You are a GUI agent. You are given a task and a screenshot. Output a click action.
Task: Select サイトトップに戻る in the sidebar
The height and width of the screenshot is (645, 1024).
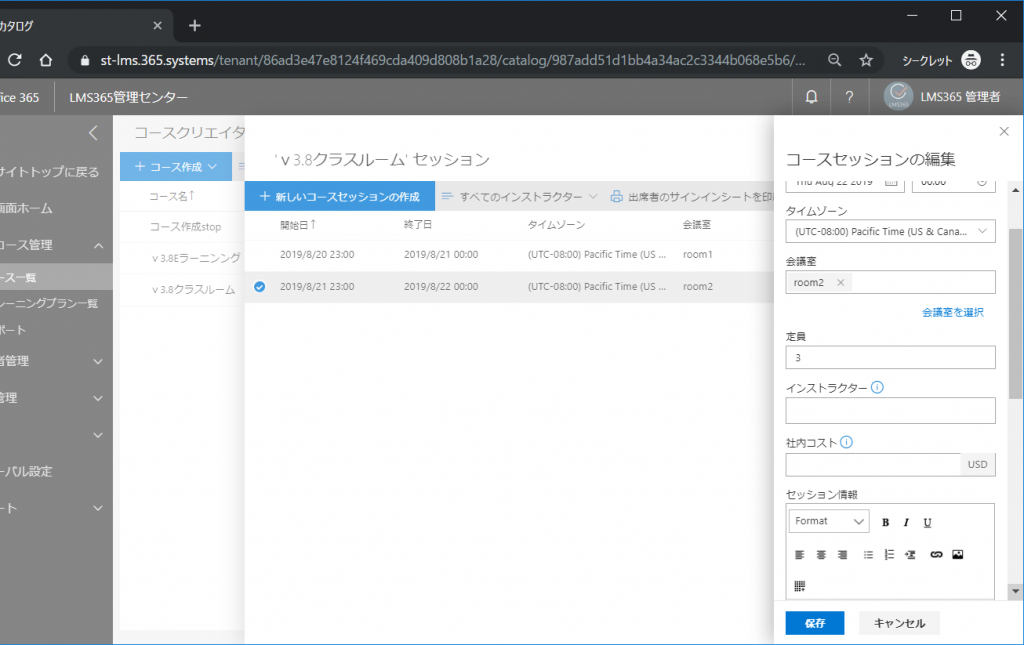tap(50, 172)
